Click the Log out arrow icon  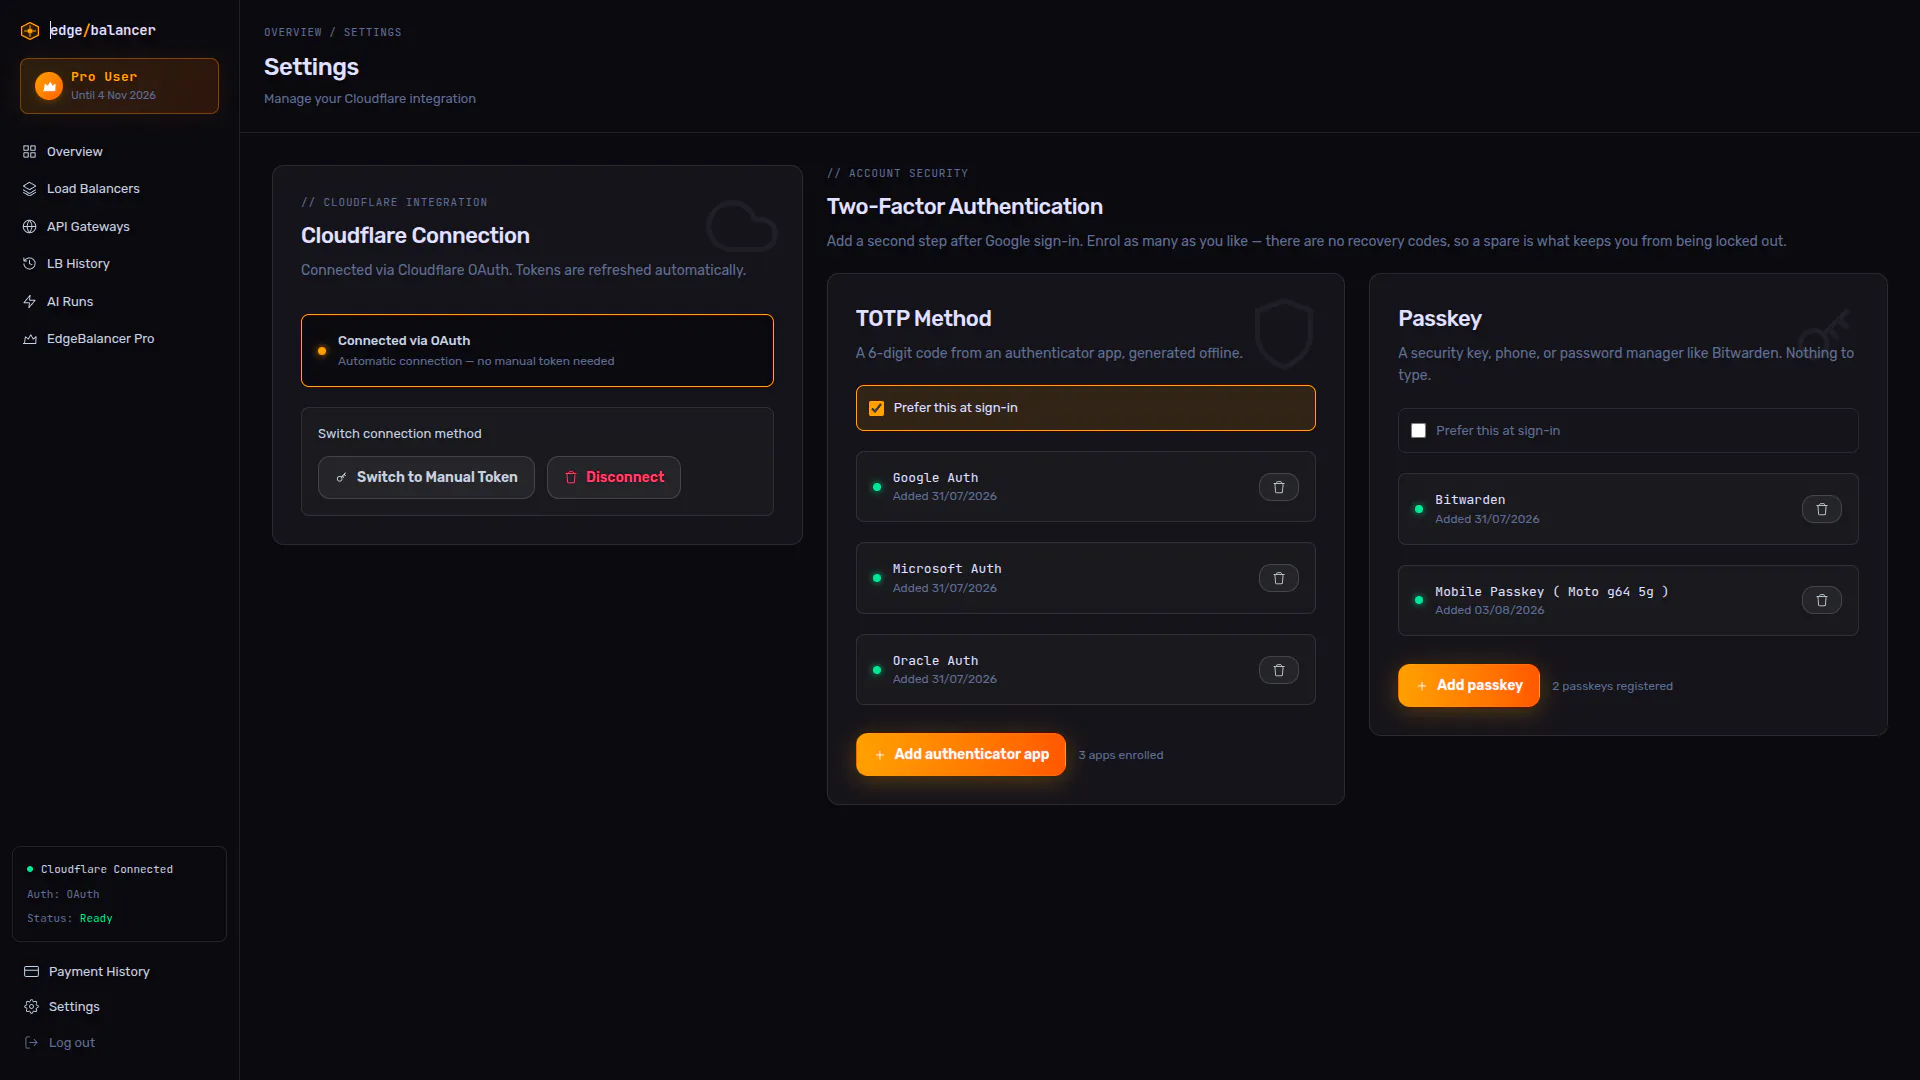(31, 1043)
